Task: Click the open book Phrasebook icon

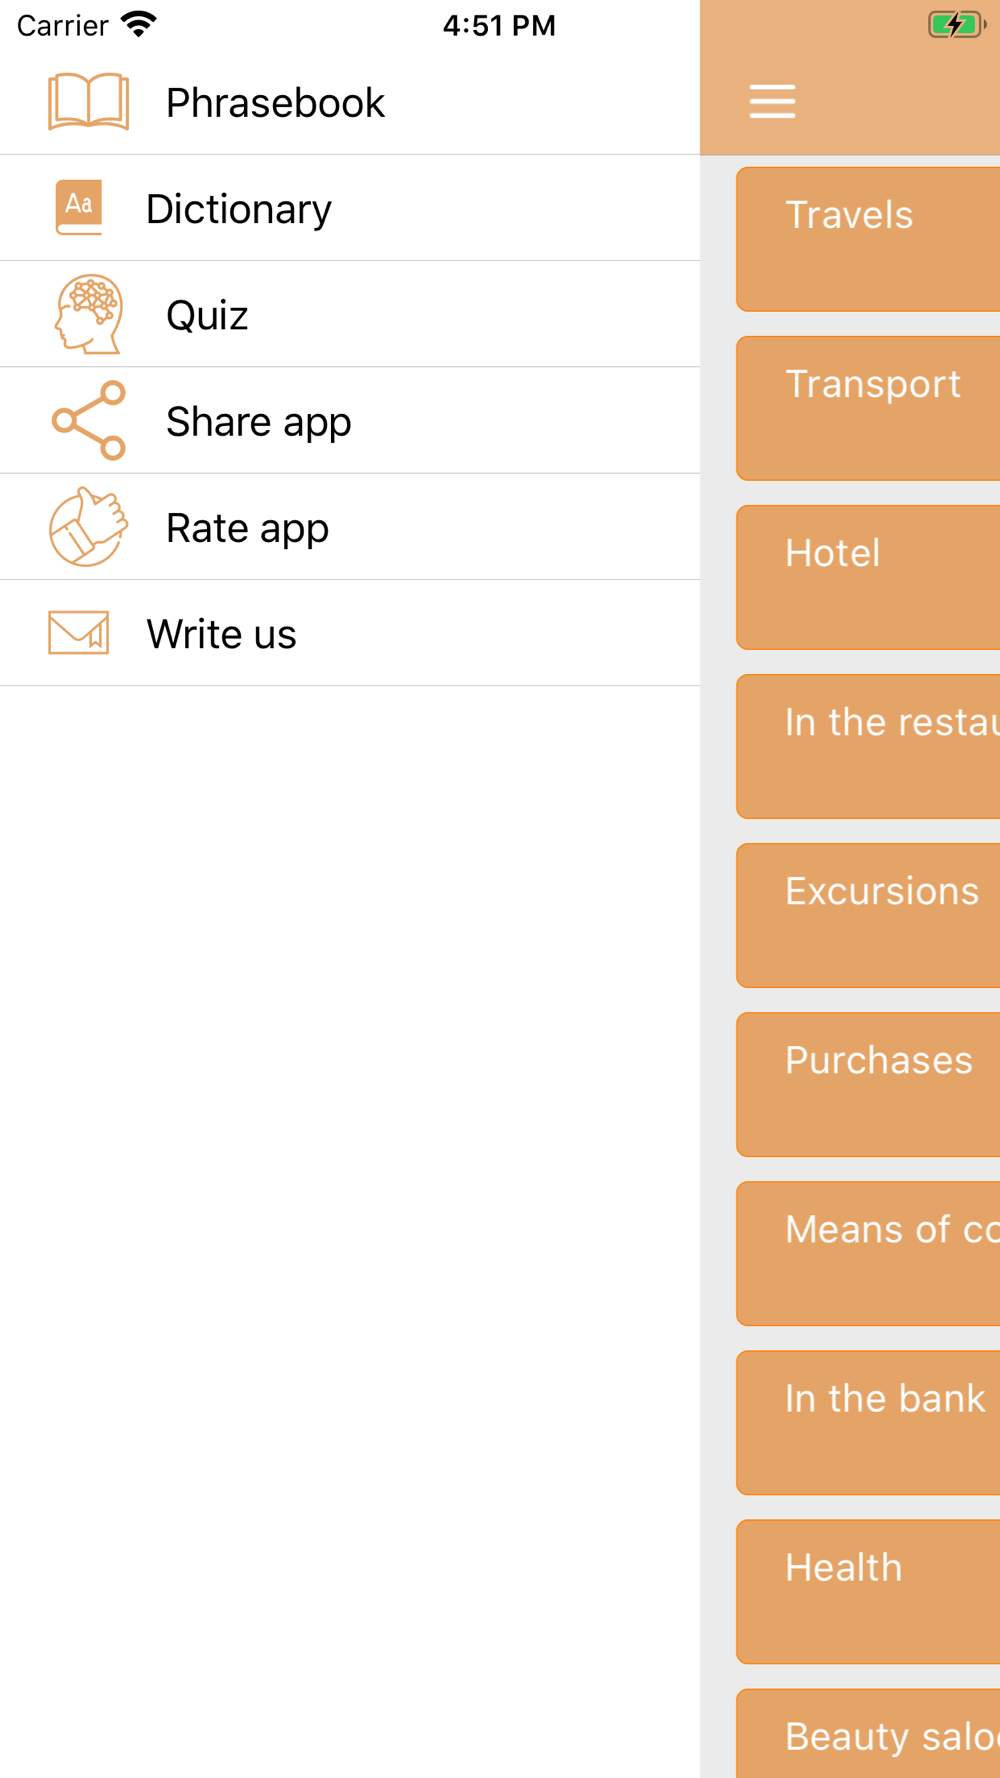Action: click(88, 102)
